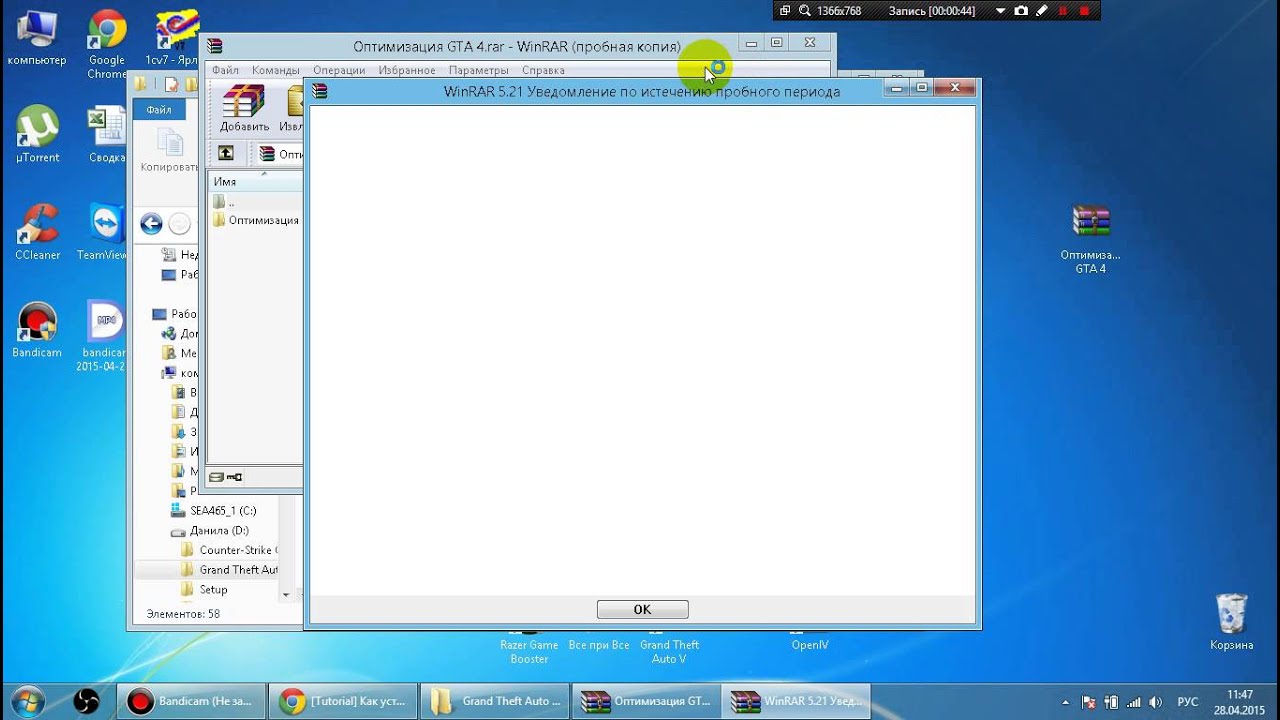Open the Избранное menu in WinRAR
This screenshot has width=1280, height=720.
pos(407,70)
